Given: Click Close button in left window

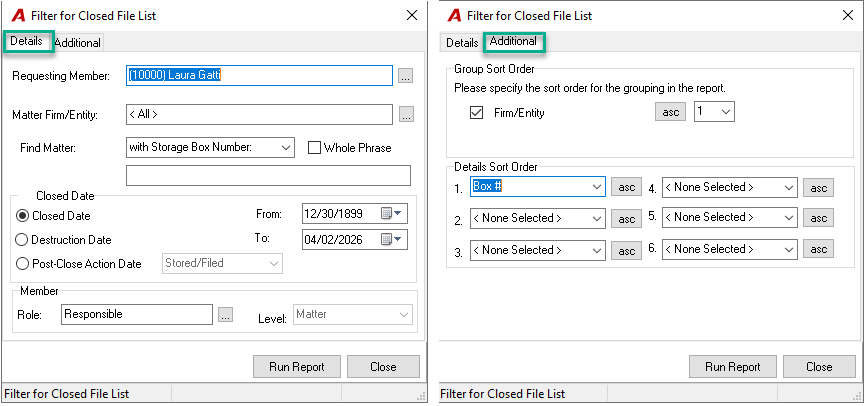Looking at the screenshot, I should point(383,367).
